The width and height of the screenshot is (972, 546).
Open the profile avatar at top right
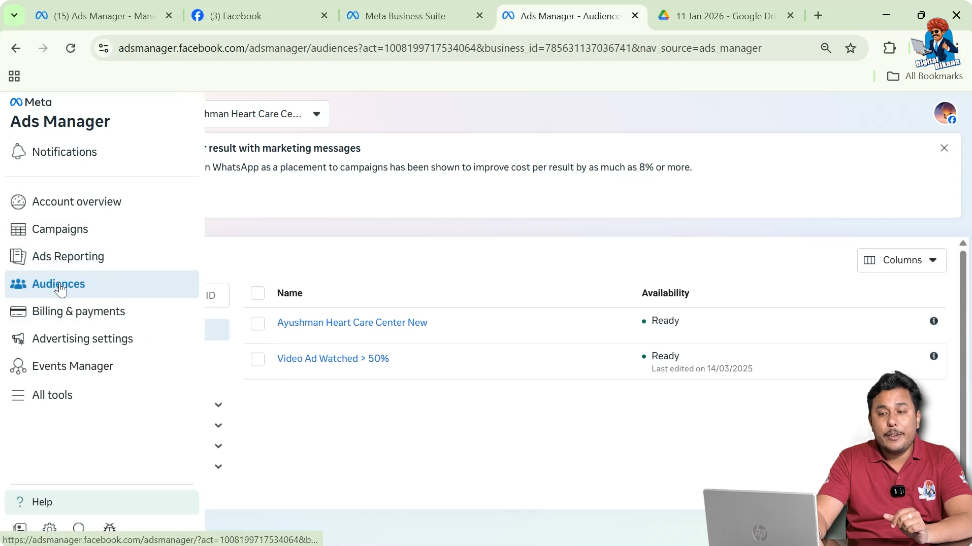point(945,113)
